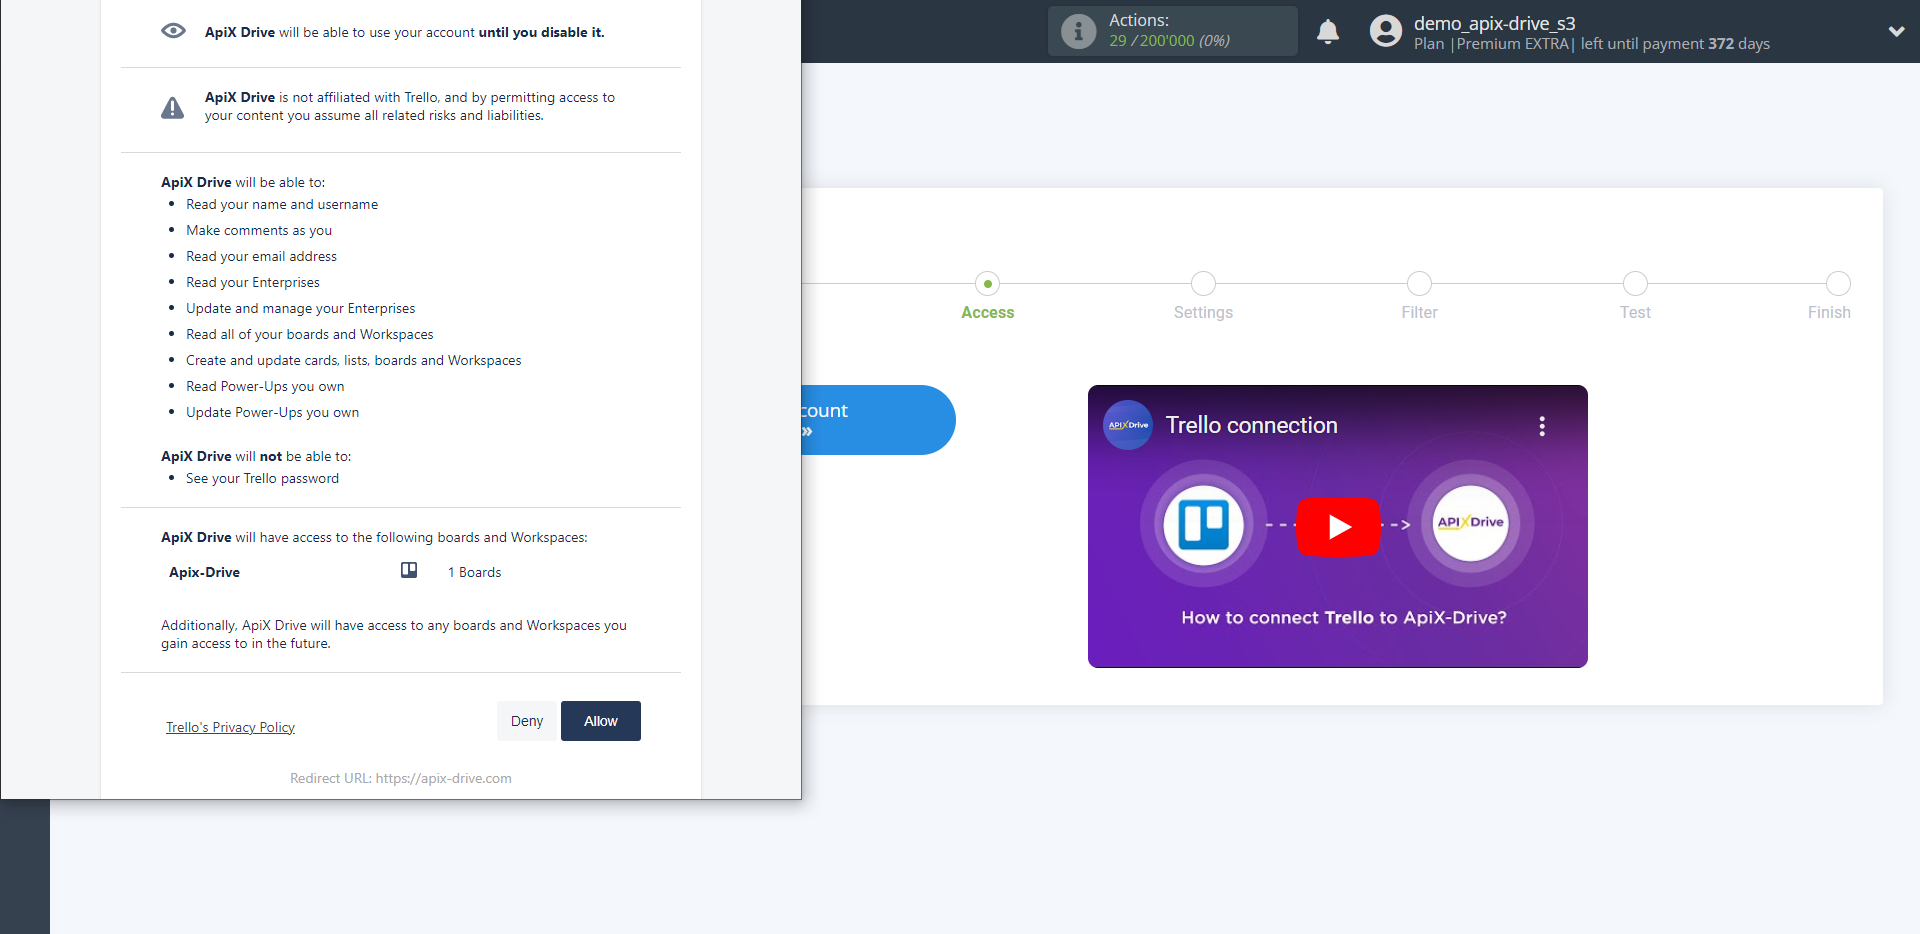Click the Trello logo in video thumbnail

point(1203,524)
